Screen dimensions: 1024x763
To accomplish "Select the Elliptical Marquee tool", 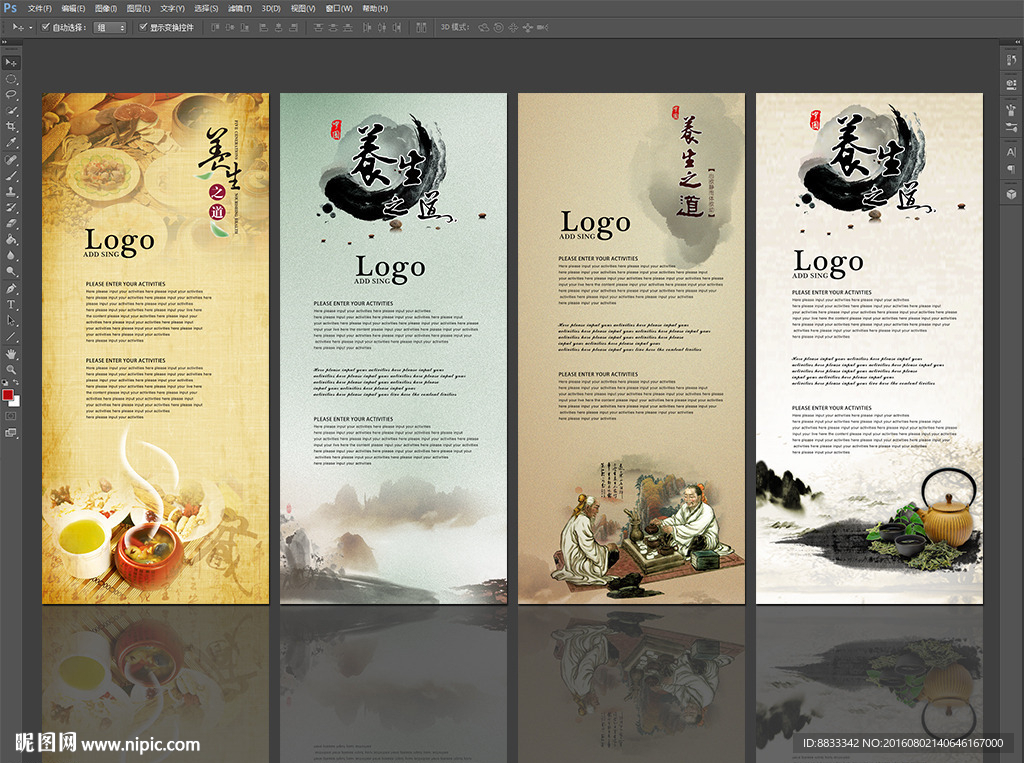I will pos(11,78).
